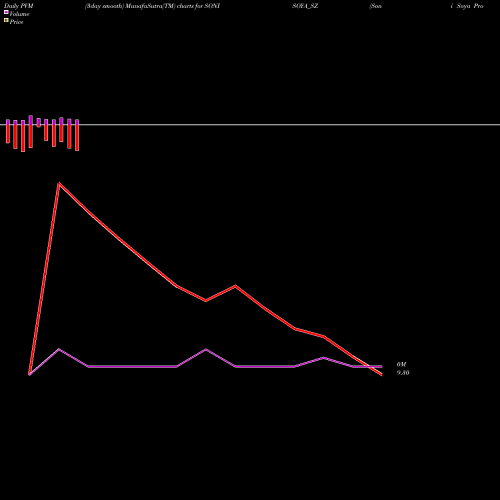
Task: Click the Volume legend color swatch
Action: tap(6, 12)
